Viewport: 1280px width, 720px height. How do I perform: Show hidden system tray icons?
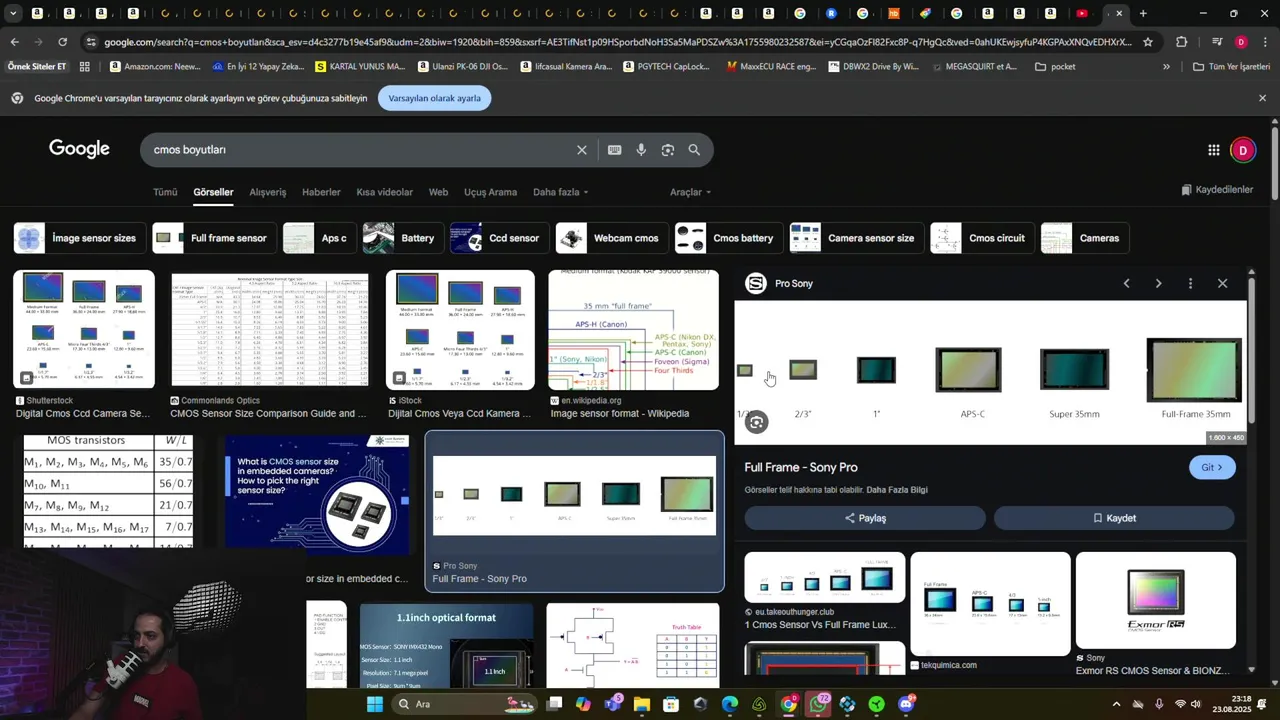[1116, 704]
